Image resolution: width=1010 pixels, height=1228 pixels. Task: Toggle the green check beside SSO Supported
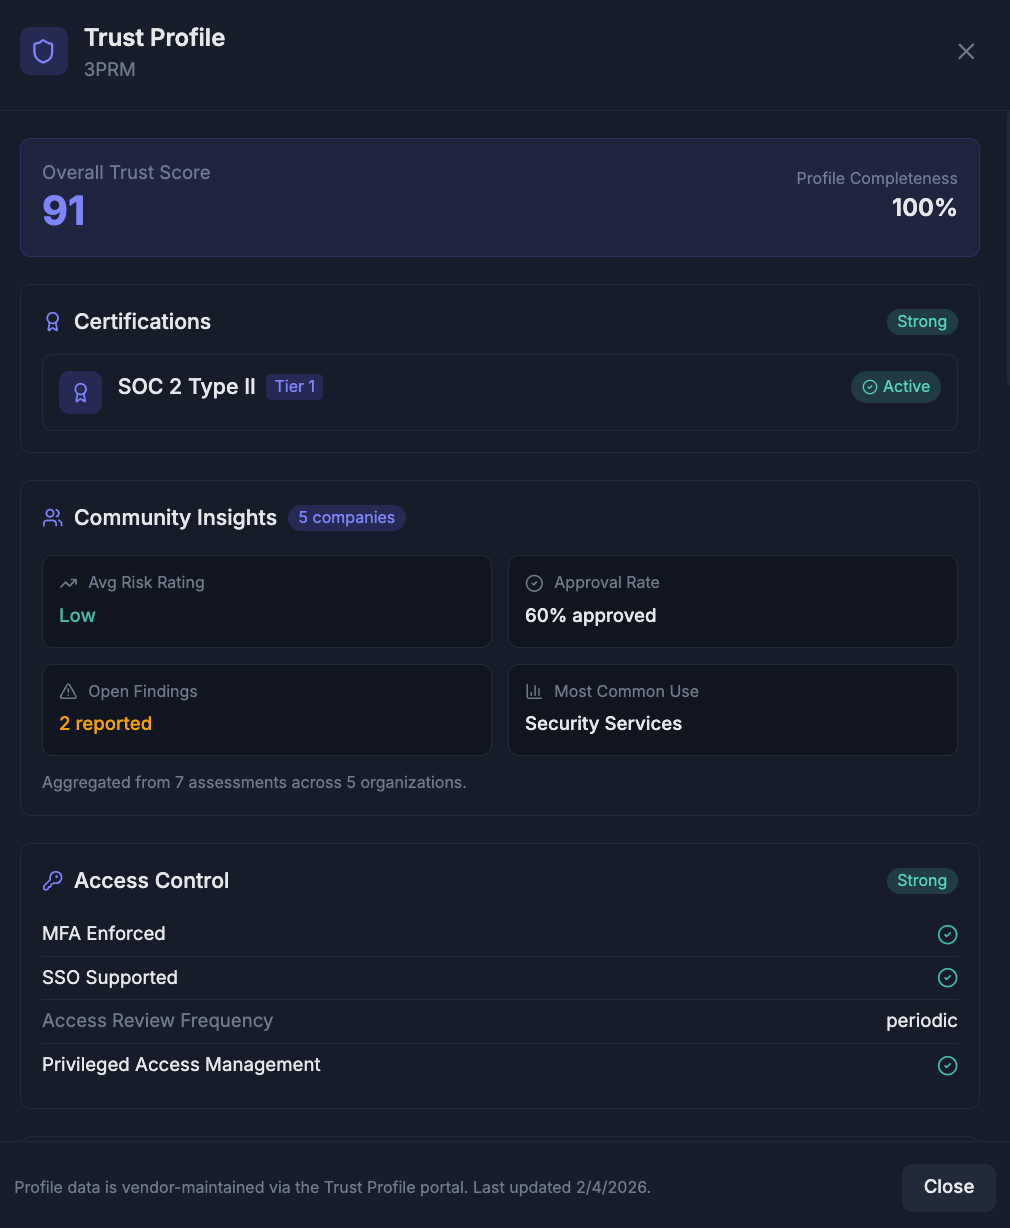947,977
